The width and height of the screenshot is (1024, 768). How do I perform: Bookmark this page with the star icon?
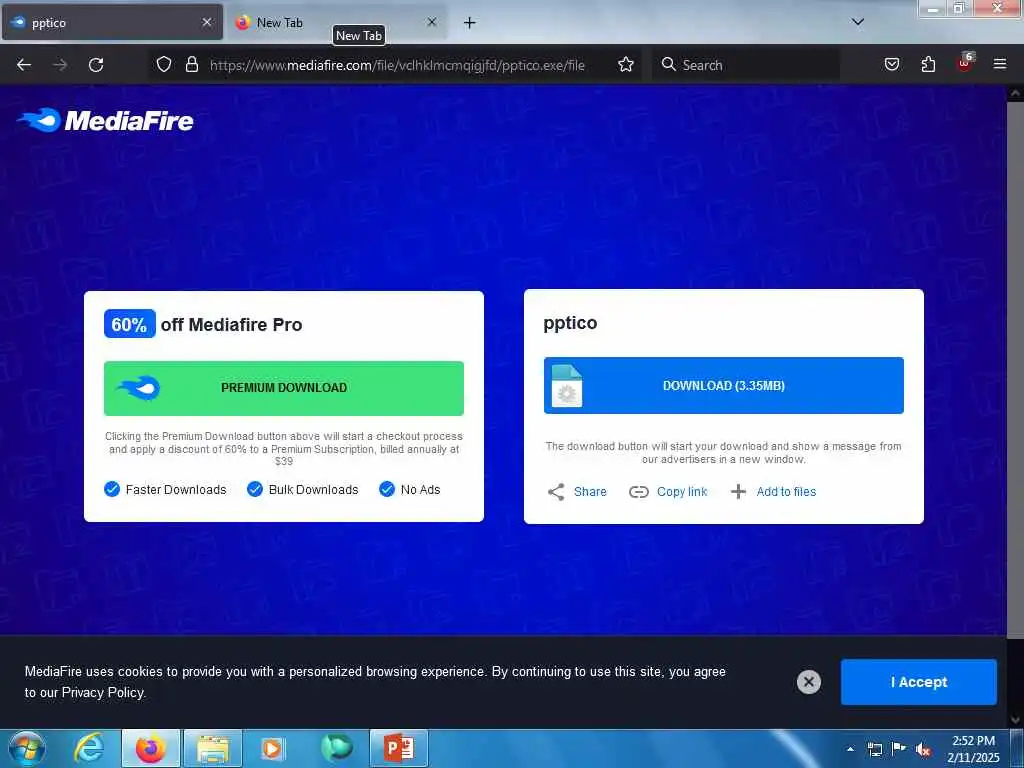[626, 64]
